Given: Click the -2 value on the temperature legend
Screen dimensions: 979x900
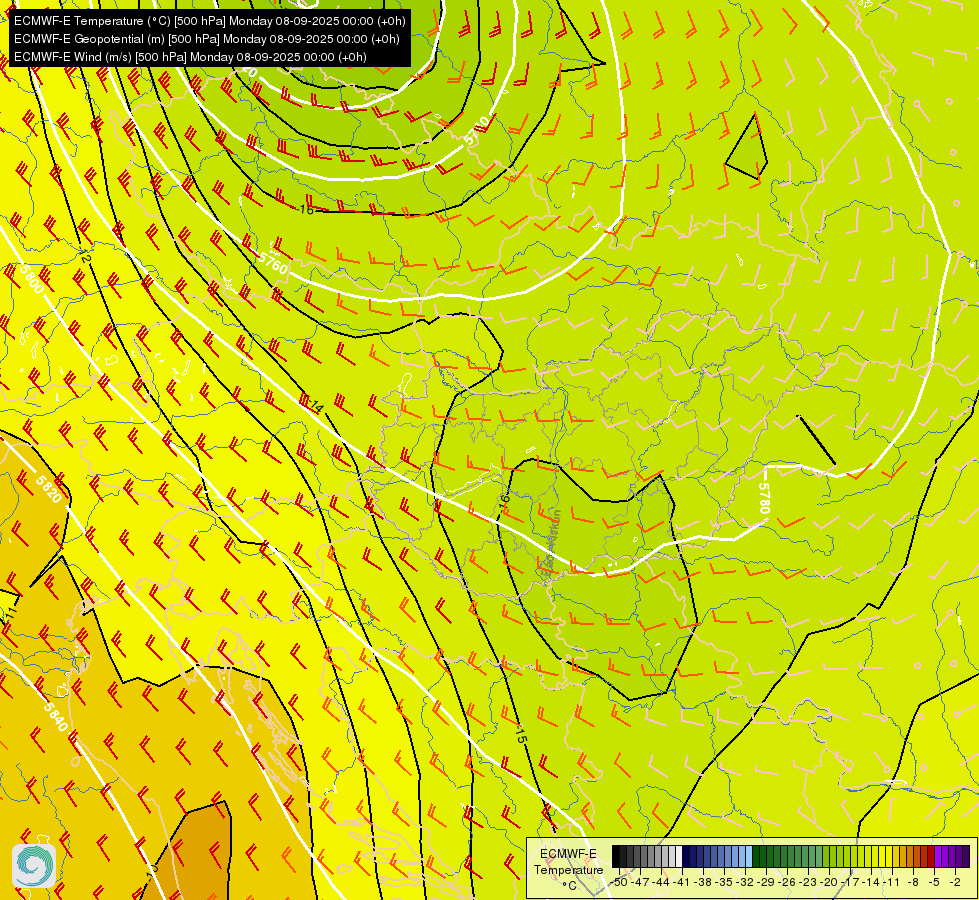Looking at the screenshot, I should click(955, 882).
